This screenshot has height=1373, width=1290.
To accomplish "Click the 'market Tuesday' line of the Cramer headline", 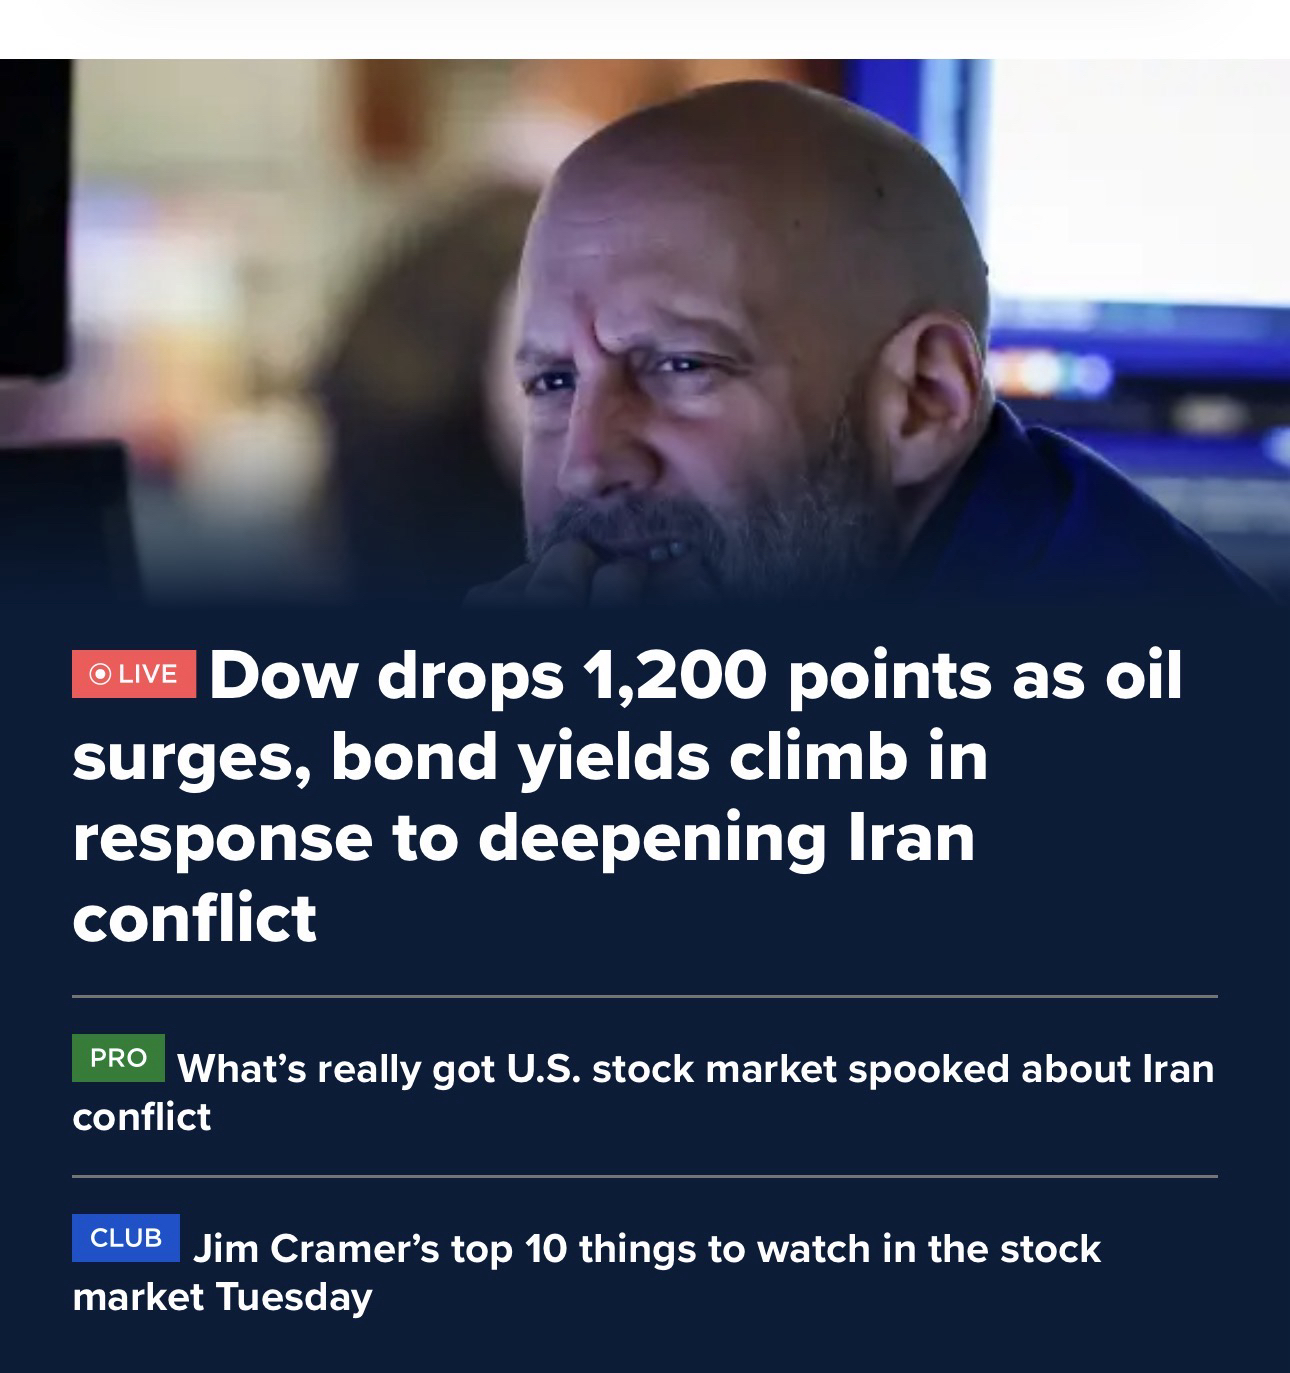I will click(x=222, y=1297).
